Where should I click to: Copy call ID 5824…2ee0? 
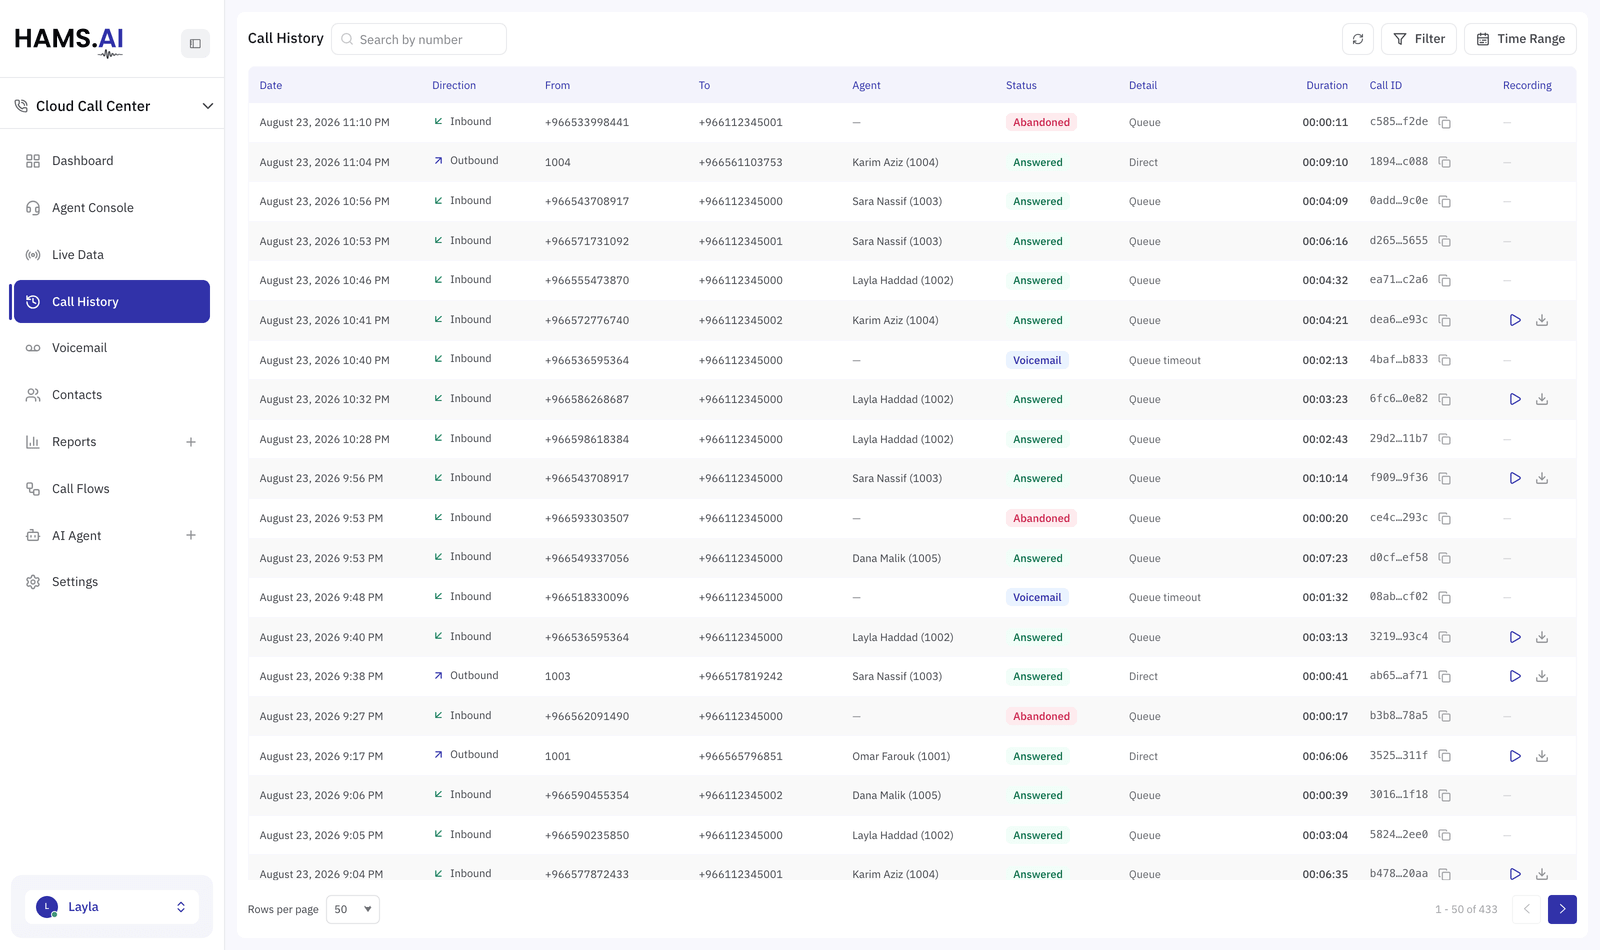[x=1445, y=835]
